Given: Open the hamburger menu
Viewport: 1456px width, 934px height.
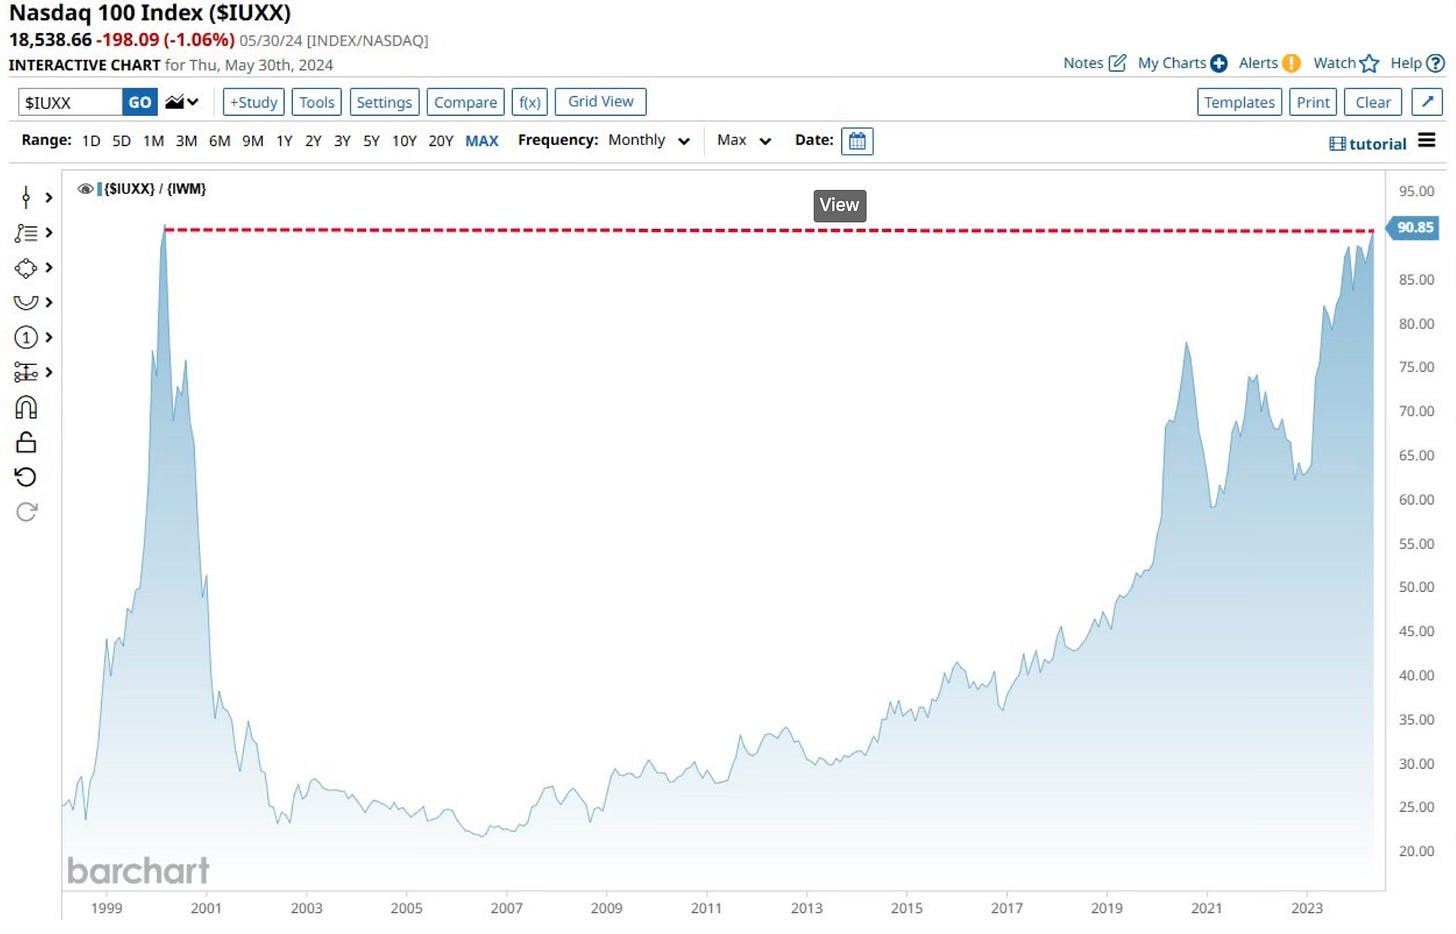Looking at the screenshot, I should (1427, 141).
